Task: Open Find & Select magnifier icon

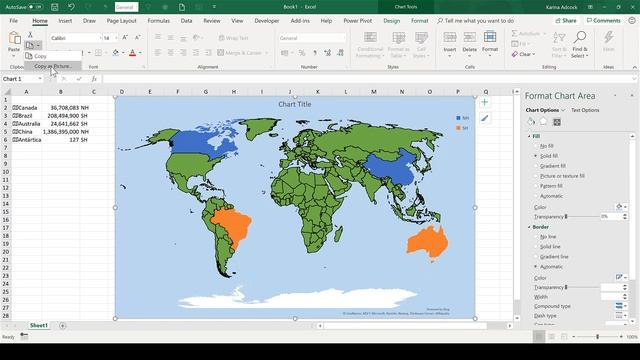Action: tap(580, 38)
